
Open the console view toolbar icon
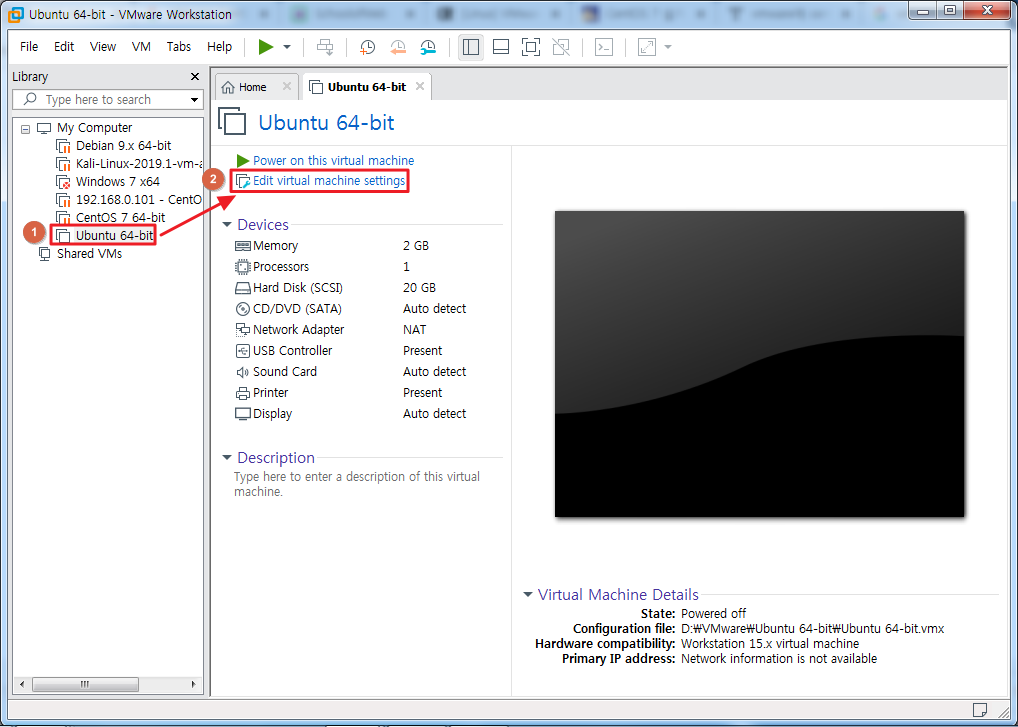click(x=604, y=47)
